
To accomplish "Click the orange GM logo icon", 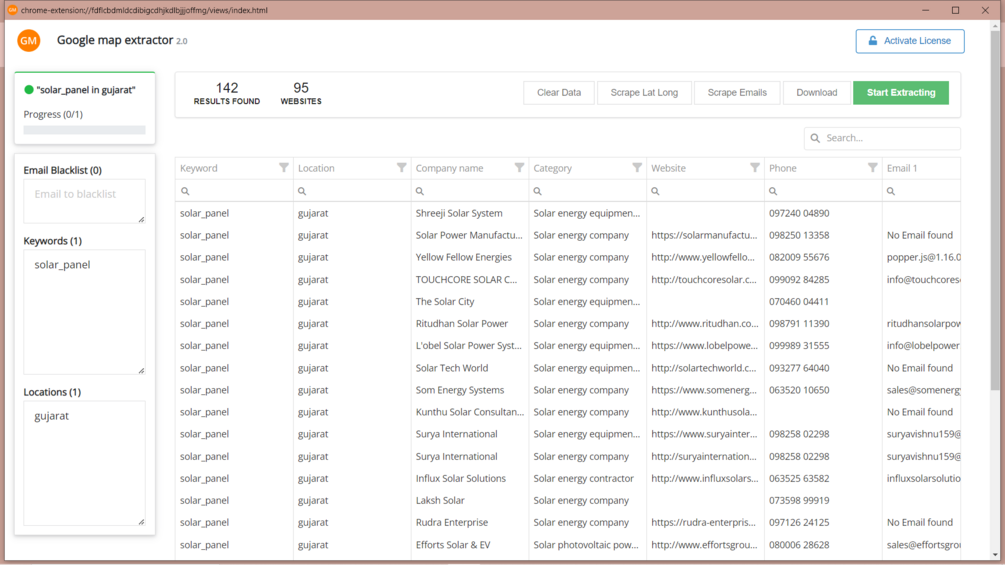I will point(29,40).
